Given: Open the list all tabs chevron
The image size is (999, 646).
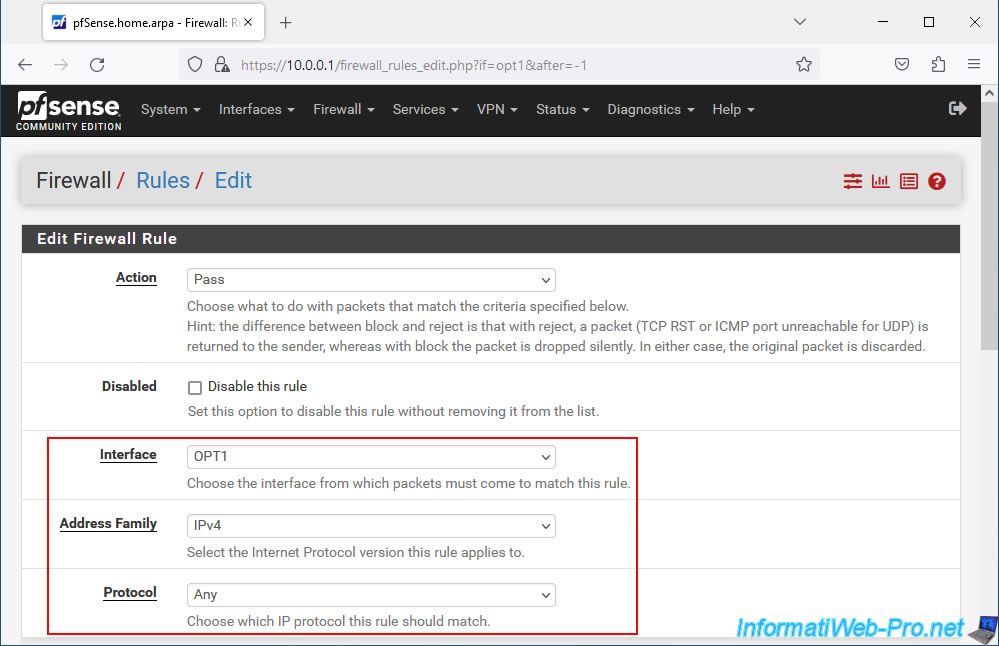Looking at the screenshot, I should (x=800, y=22).
